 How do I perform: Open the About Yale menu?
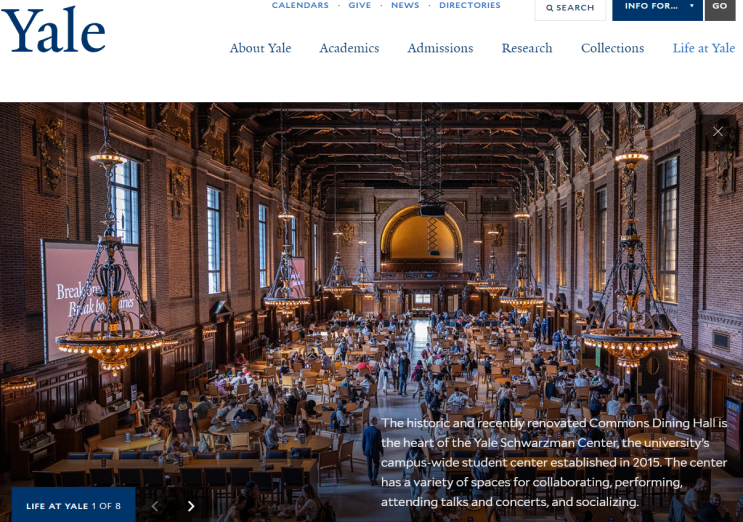point(260,48)
